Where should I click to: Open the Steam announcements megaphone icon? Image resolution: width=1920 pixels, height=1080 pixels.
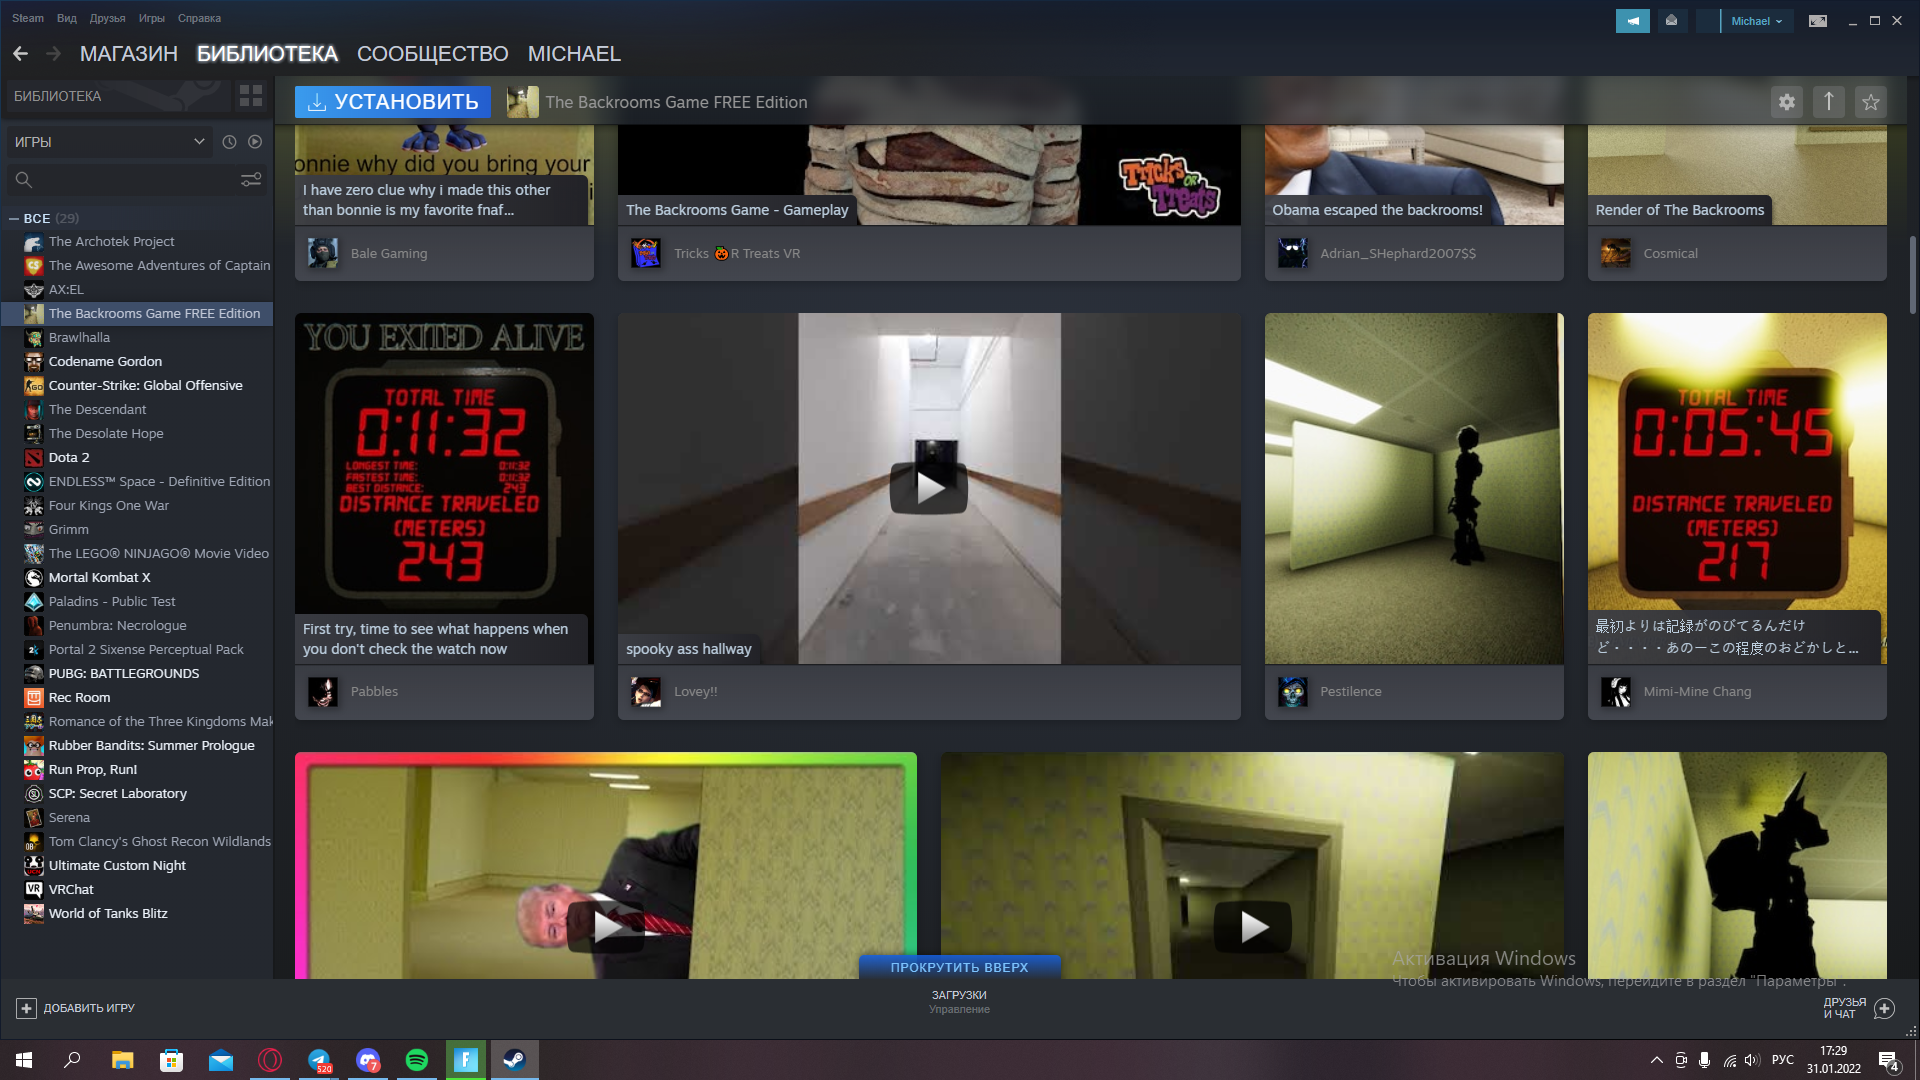point(1633,21)
